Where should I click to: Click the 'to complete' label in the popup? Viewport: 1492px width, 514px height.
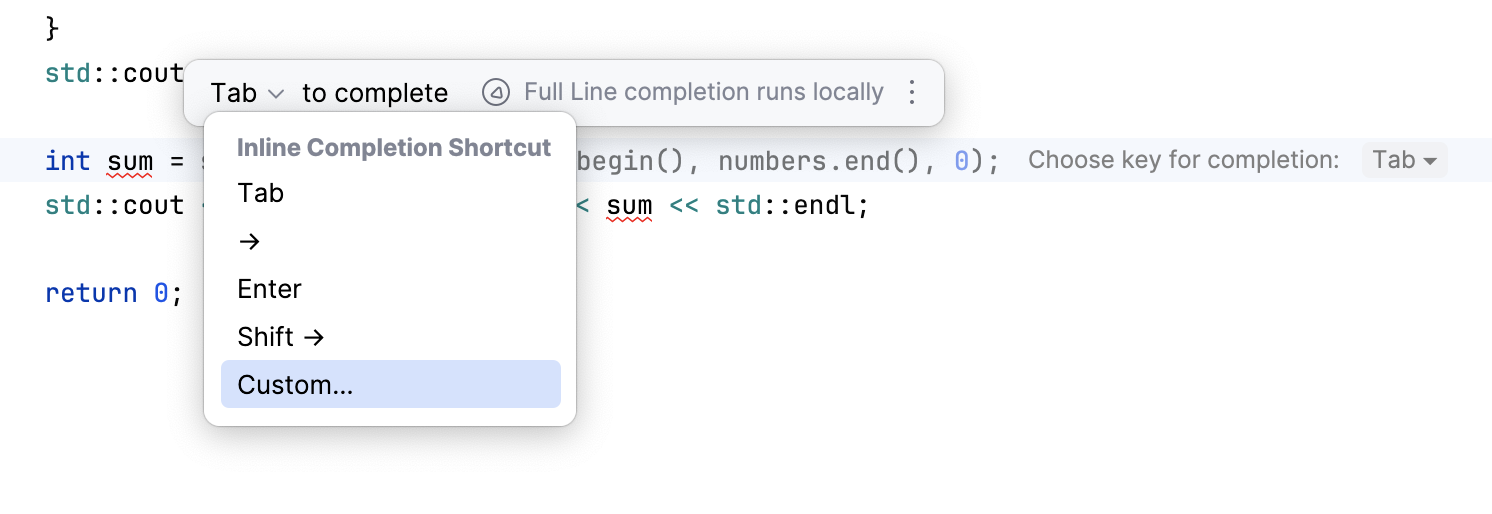(x=375, y=93)
